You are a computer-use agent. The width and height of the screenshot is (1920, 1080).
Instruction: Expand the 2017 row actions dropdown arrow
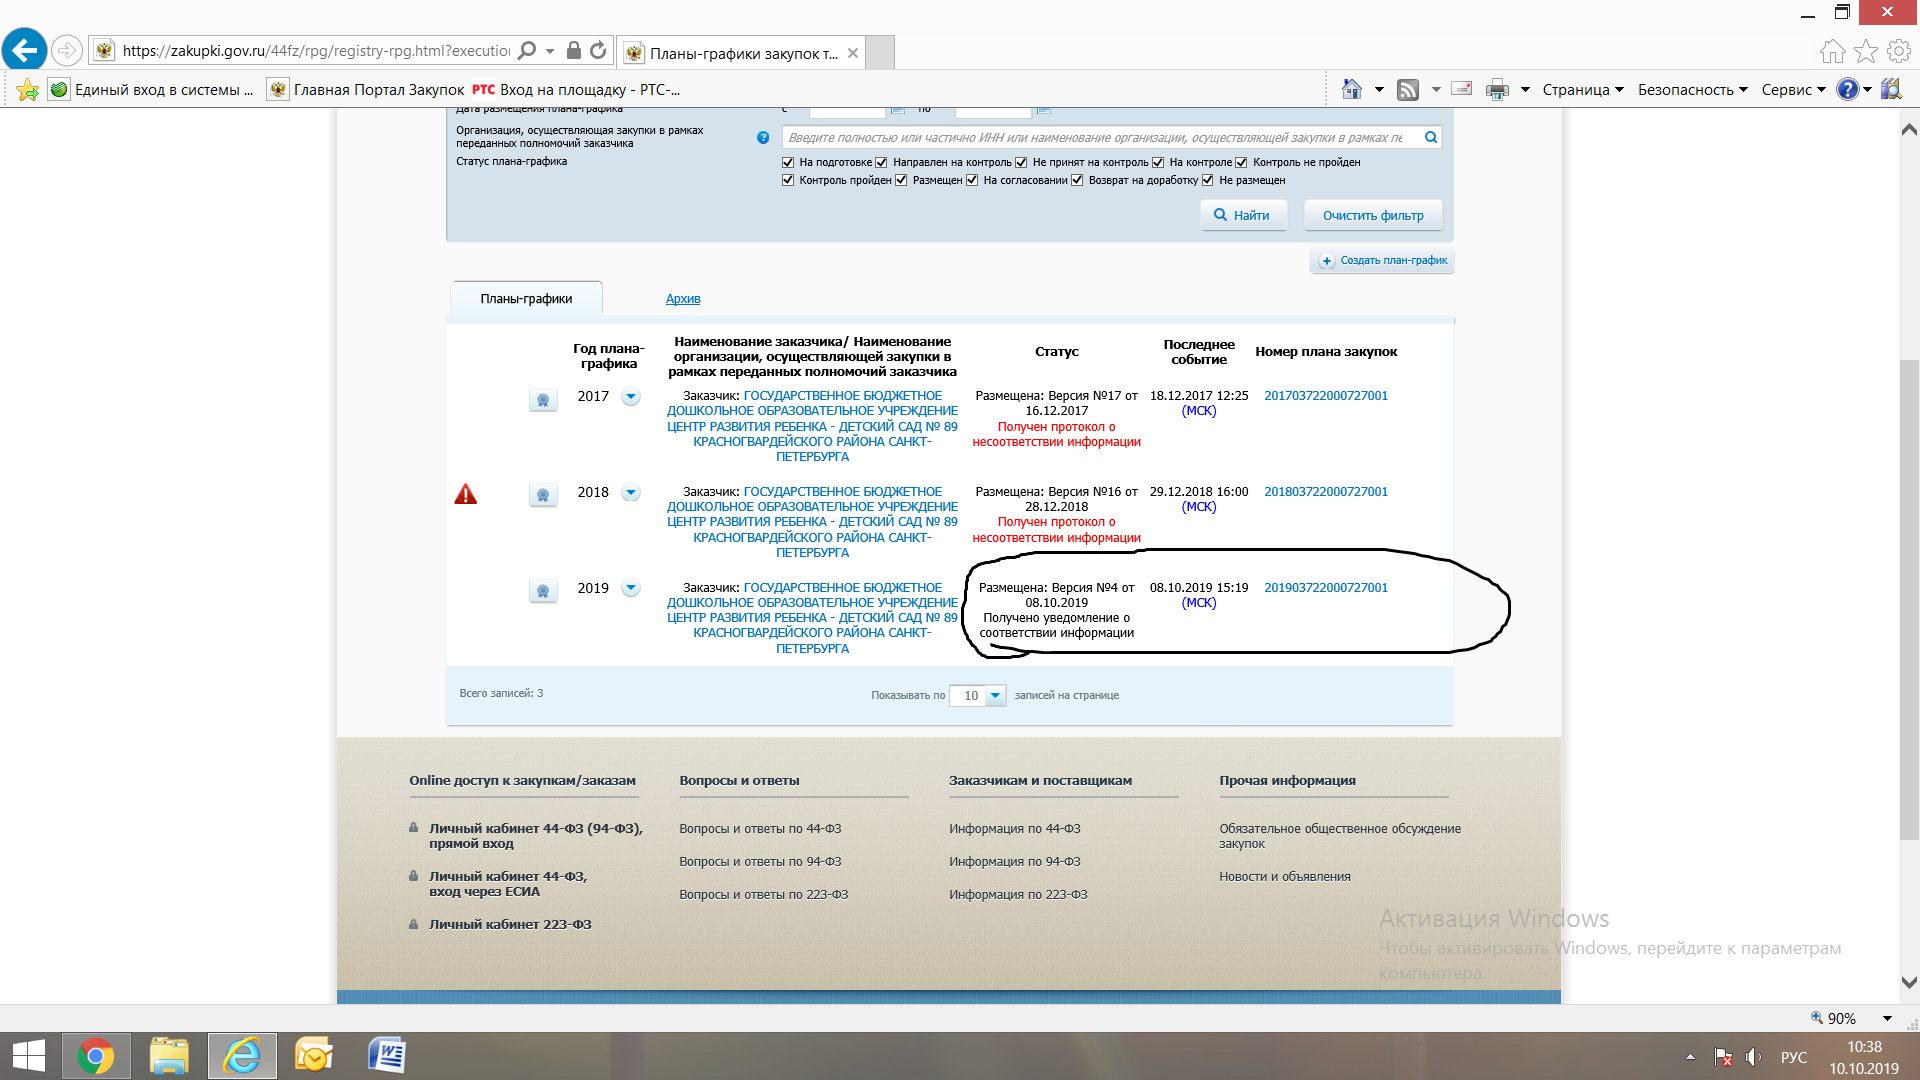point(631,396)
